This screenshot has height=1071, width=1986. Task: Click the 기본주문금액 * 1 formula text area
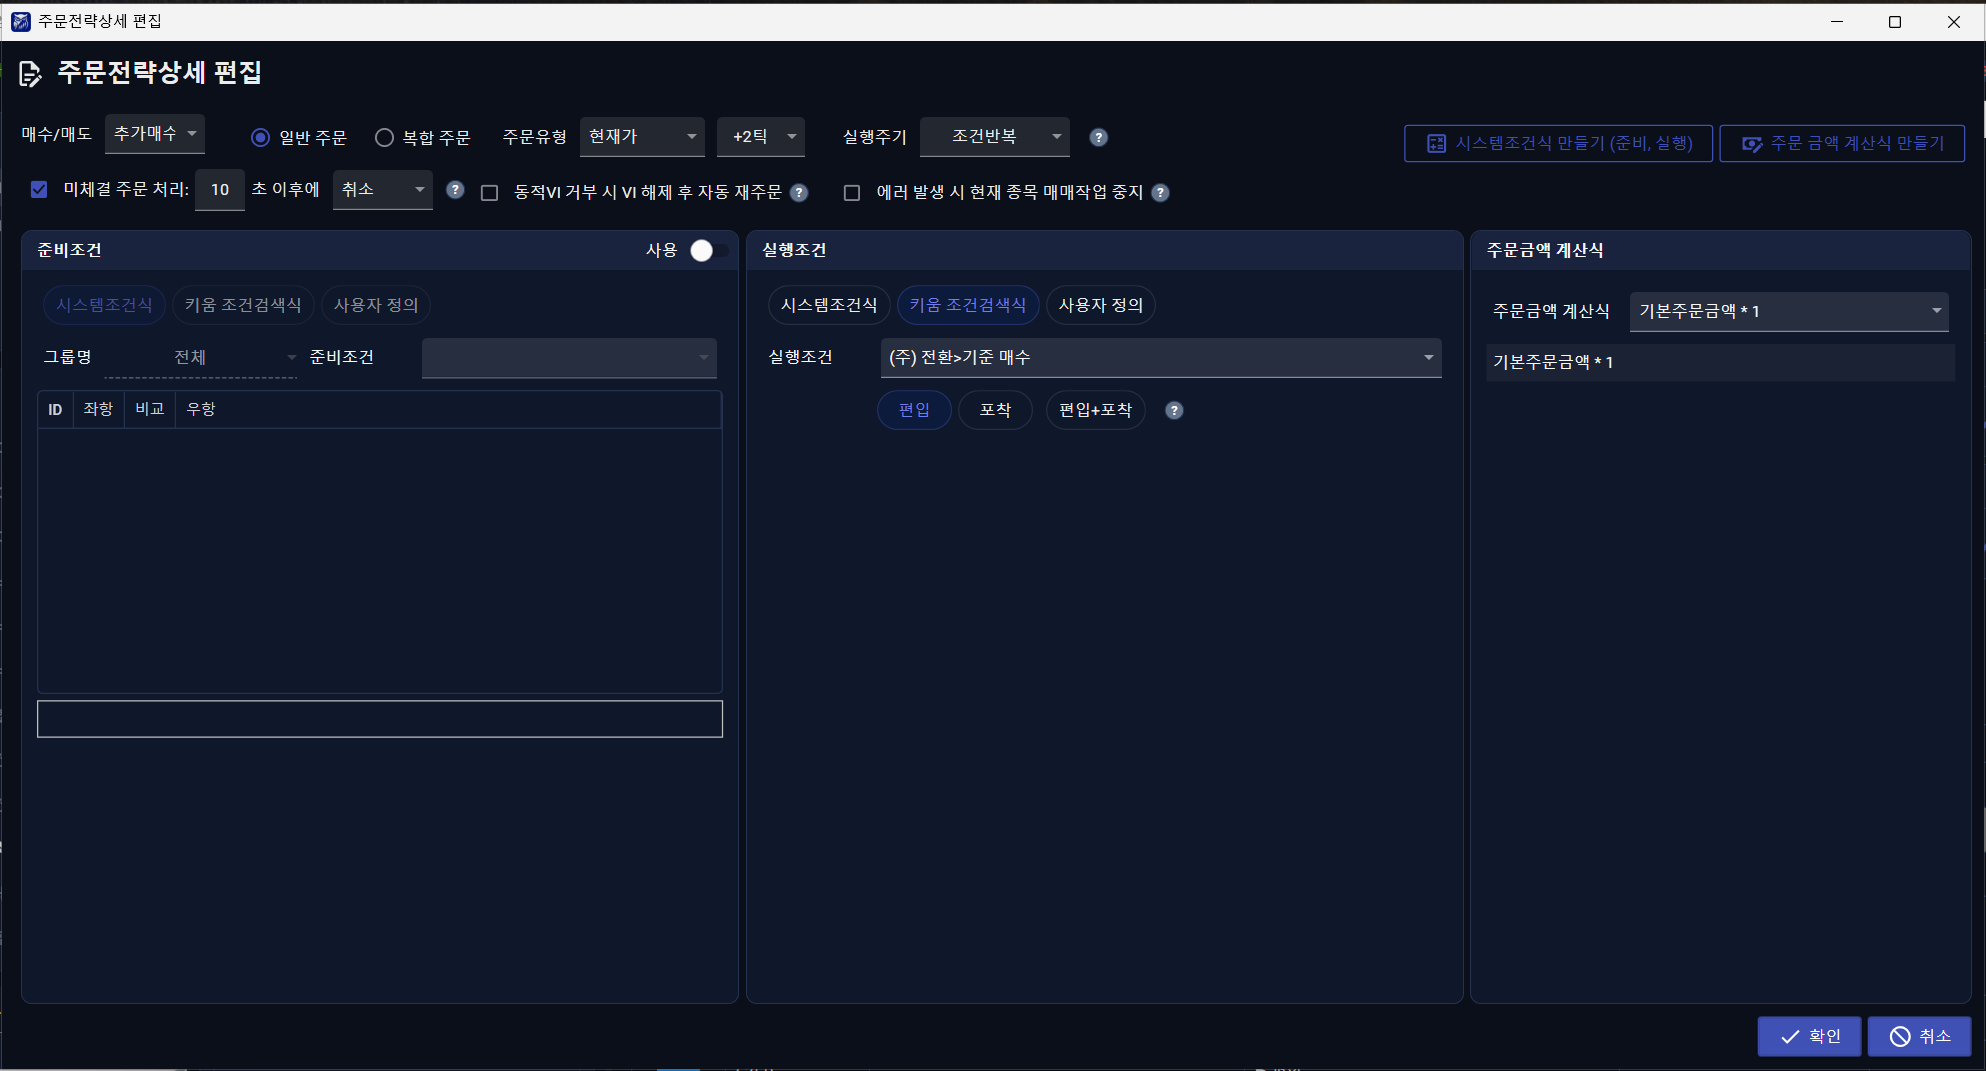pos(1720,363)
